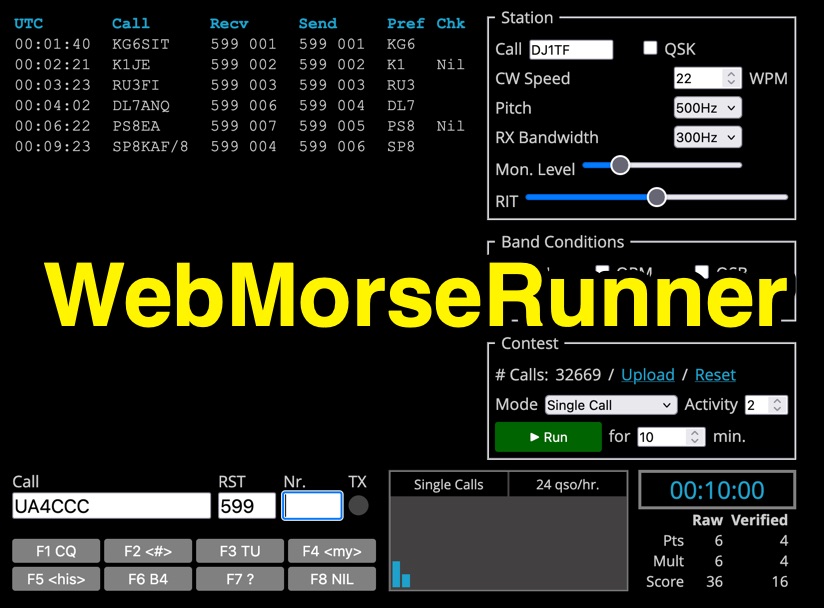Open the Mode Single Call dropdown
Viewport: 824px width, 608px height.
tap(611, 405)
